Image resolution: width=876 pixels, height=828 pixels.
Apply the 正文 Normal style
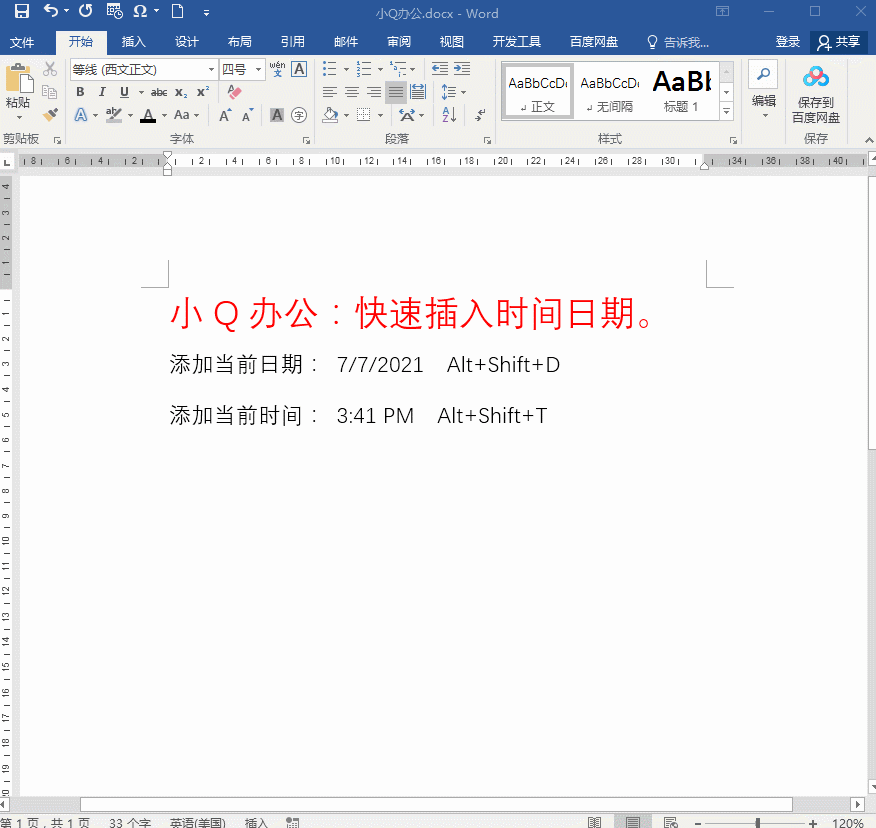pos(538,91)
